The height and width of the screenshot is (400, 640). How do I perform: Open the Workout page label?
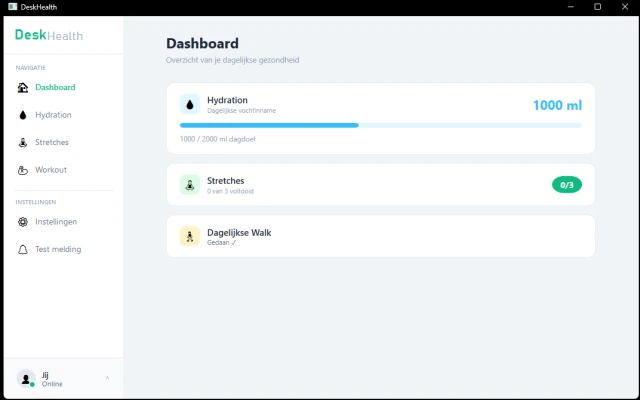pyautogui.click(x=51, y=170)
